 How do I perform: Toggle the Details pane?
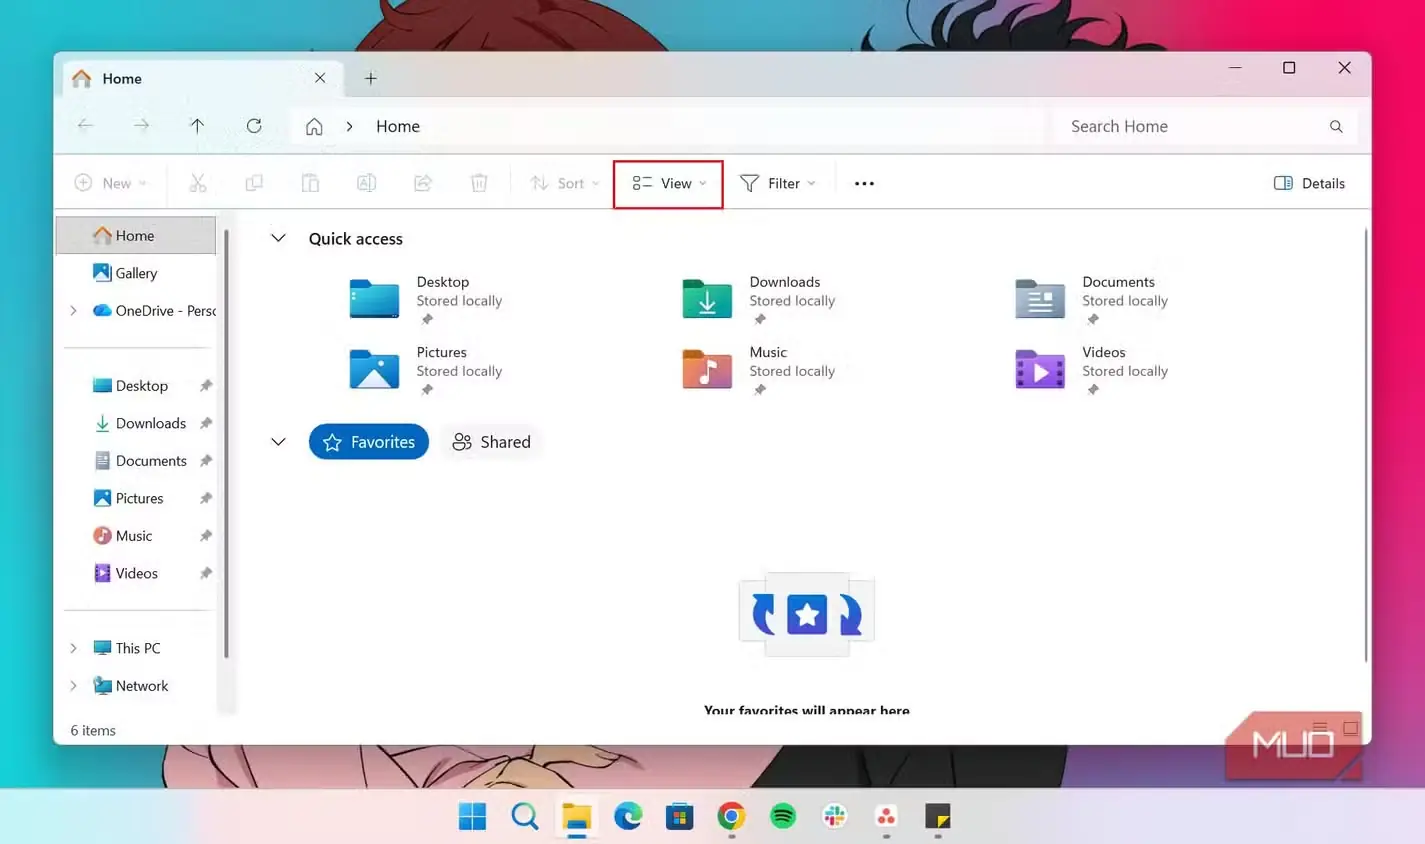pyautogui.click(x=1309, y=183)
